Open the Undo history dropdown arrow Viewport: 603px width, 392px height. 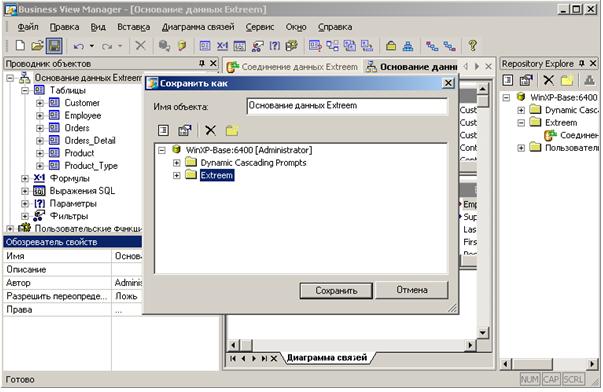(92, 46)
